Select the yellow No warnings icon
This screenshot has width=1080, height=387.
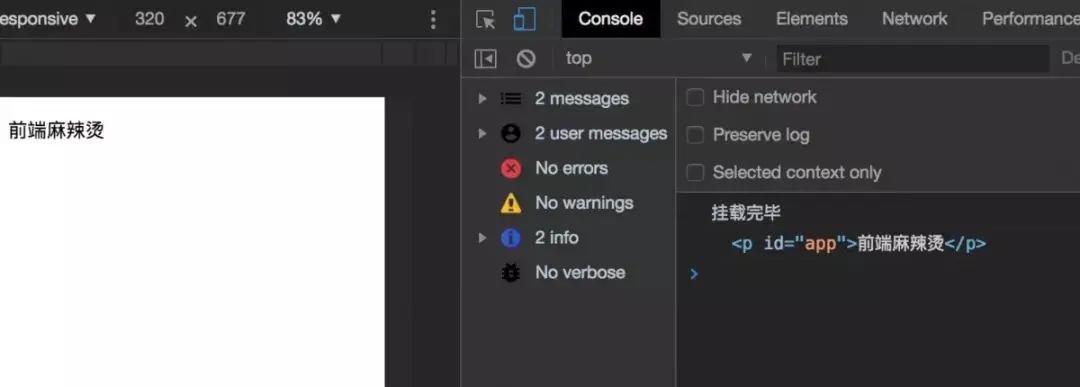511,203
